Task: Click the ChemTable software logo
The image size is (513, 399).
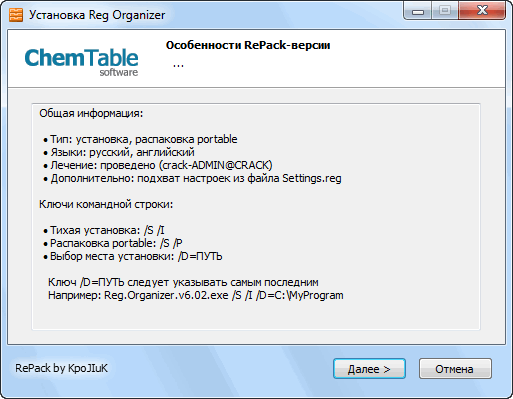Action: tap(81, 62)
